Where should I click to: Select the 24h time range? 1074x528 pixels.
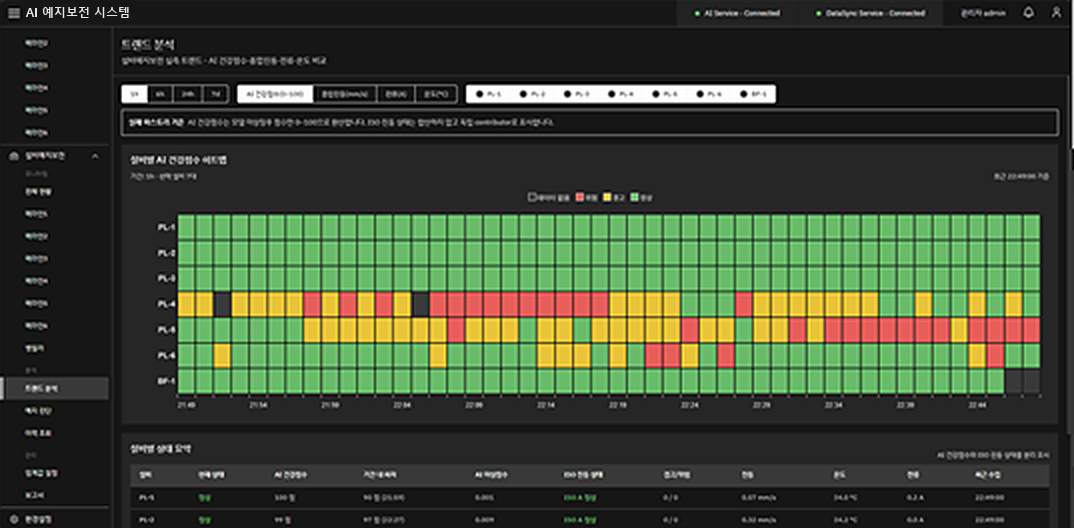[187, 94]
